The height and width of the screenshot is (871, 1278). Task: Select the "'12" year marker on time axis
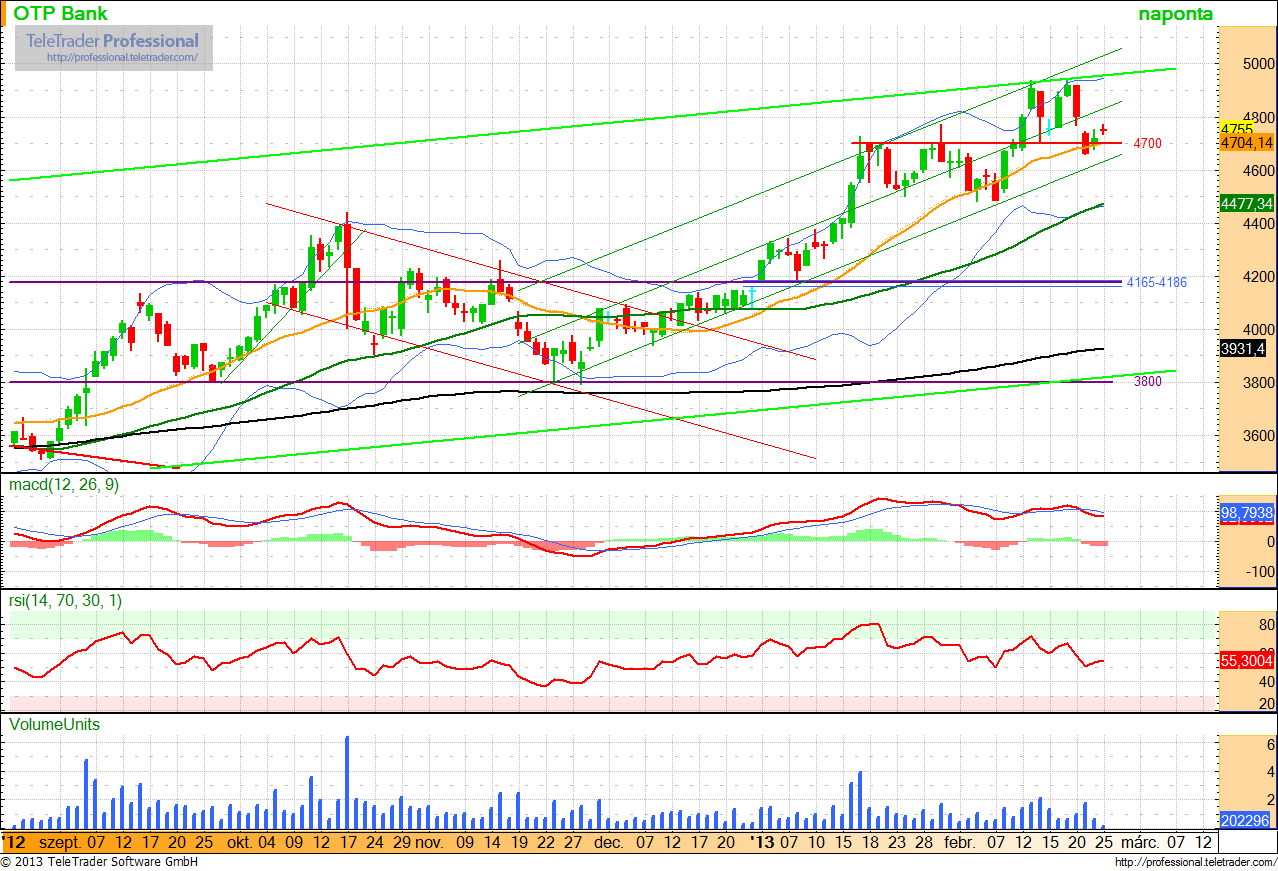(x=14, y=842)
